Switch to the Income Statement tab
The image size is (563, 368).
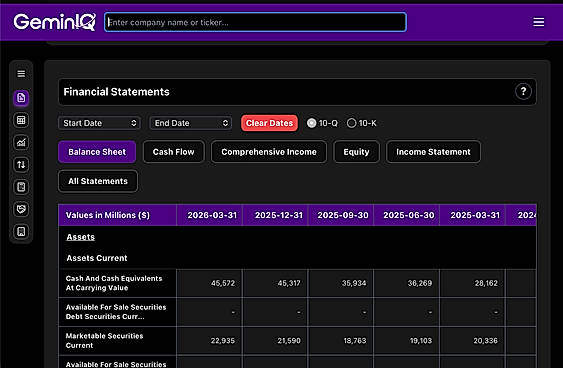tap(433, 152)
